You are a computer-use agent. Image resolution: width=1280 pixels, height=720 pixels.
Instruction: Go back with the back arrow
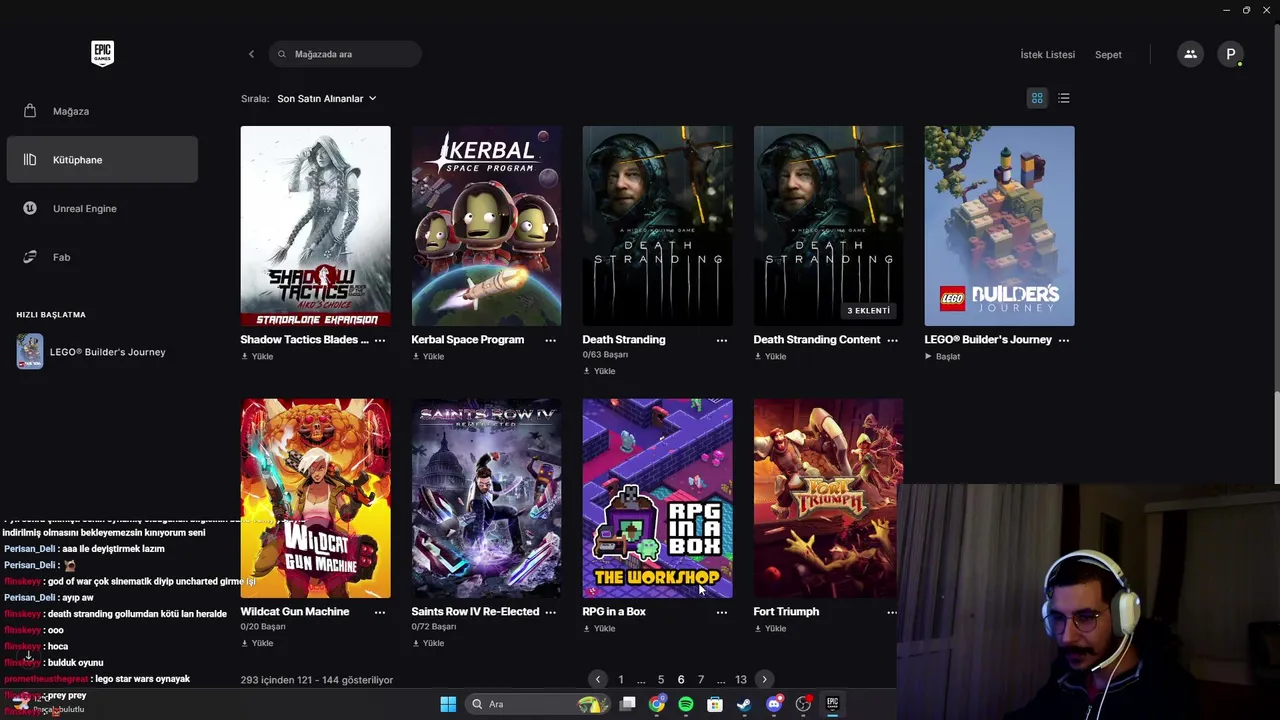[x=251, y=54]
